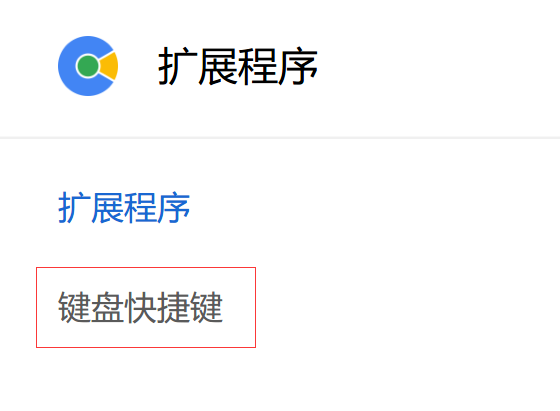Screen dimensions: 560x411
Task: Click the Cent Browser logo icon
Action: 88,66
